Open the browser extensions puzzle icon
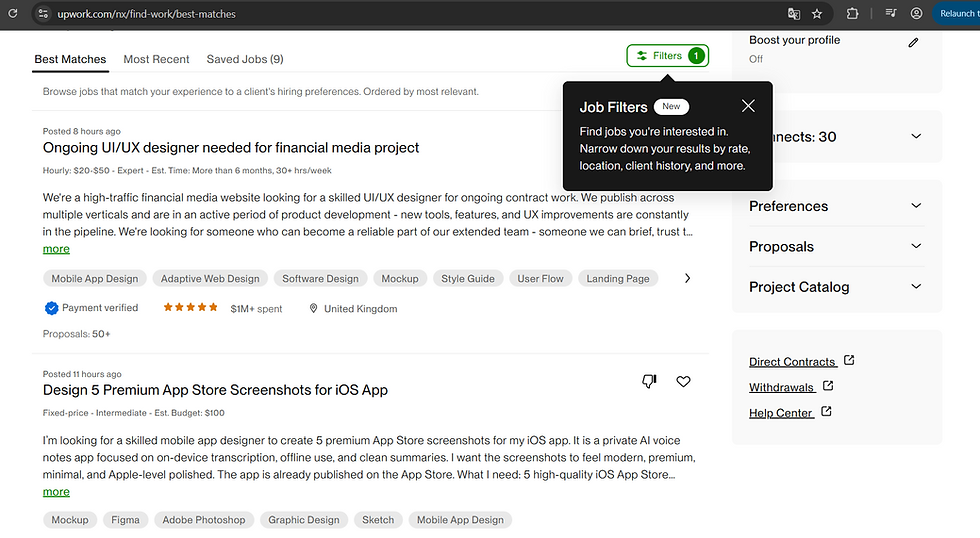Viewport: 980px width, 538px height. [852, 14]
